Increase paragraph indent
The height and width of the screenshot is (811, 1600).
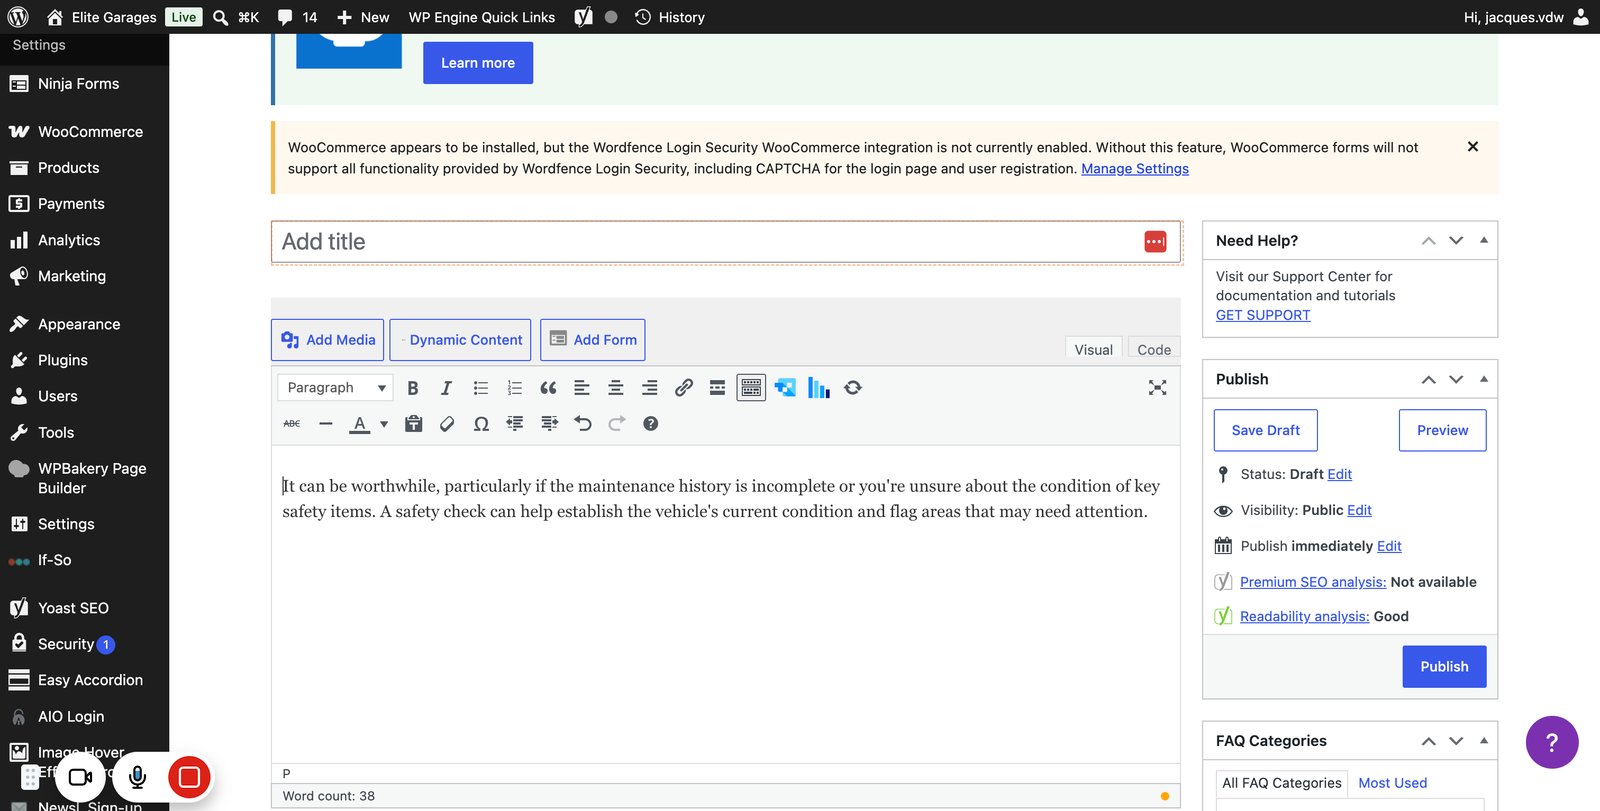[549, 424]
